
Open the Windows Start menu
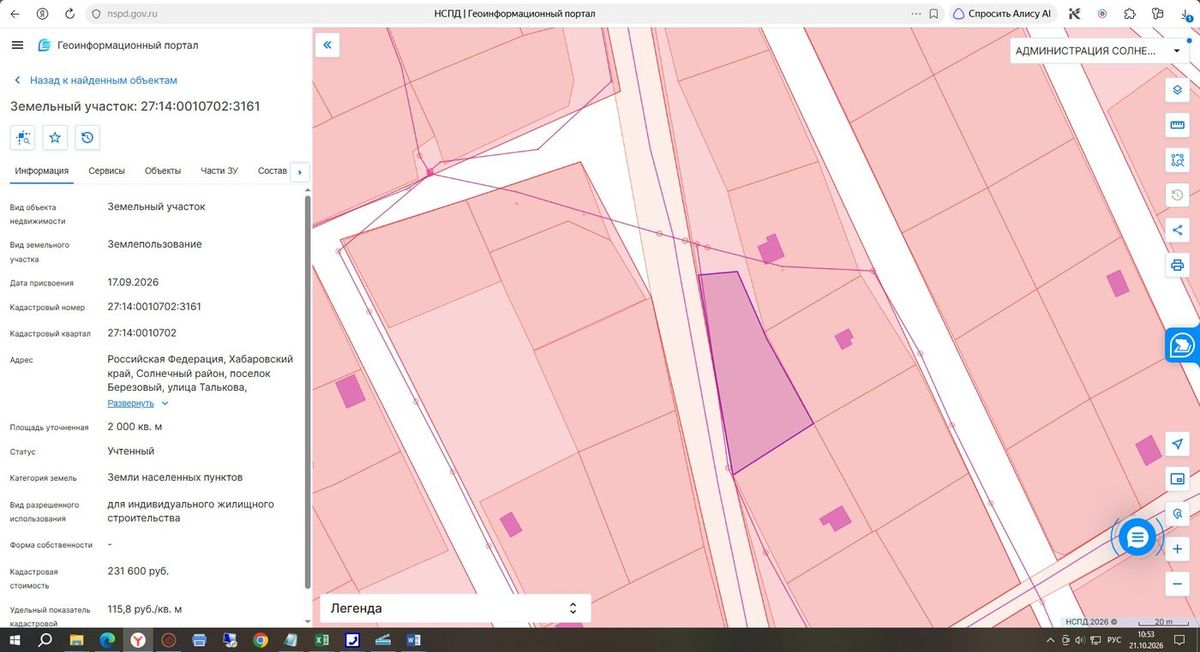16,640
